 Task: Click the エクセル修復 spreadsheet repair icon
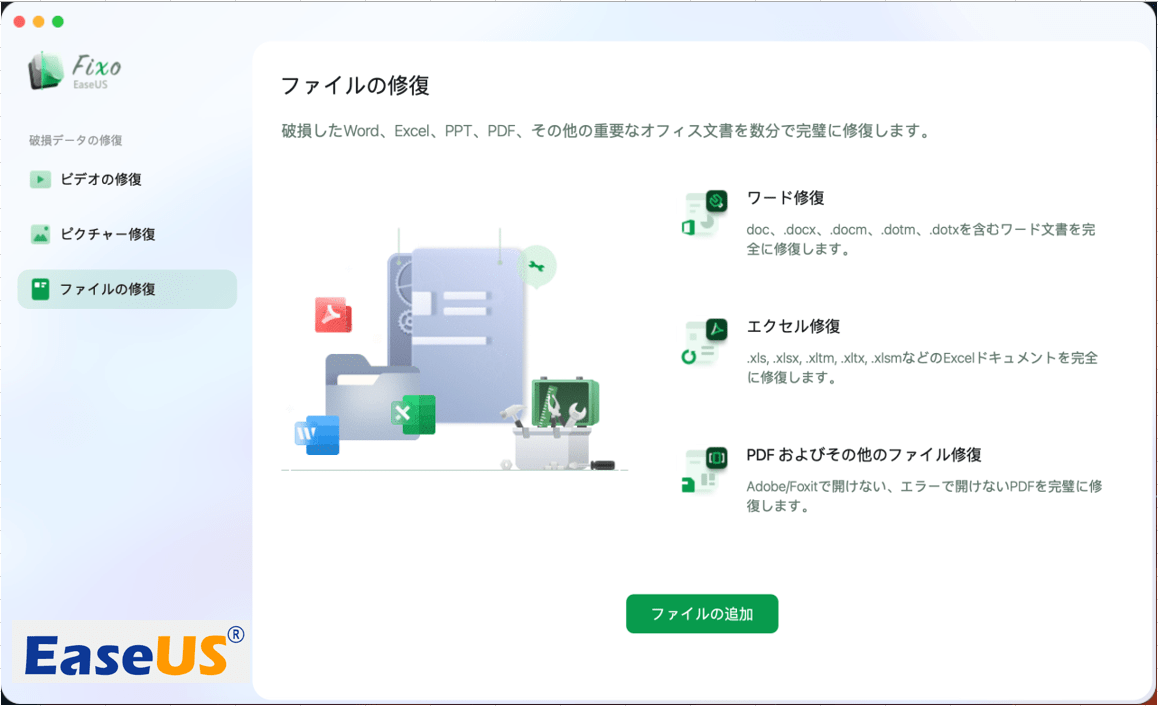pos(703,340)
